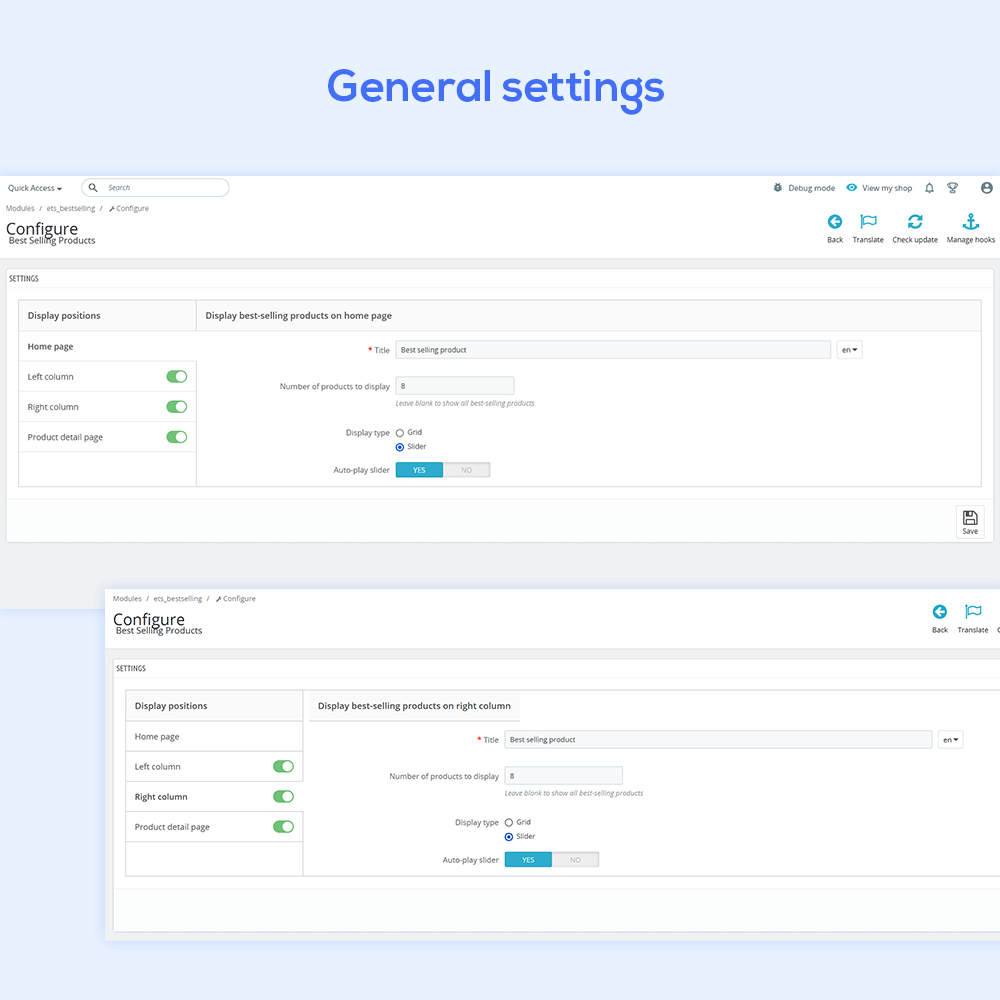Select Grid display type in top panel
This screenshot has width=1000, height=1000.
pyautogui.click(x=400, y=433)
